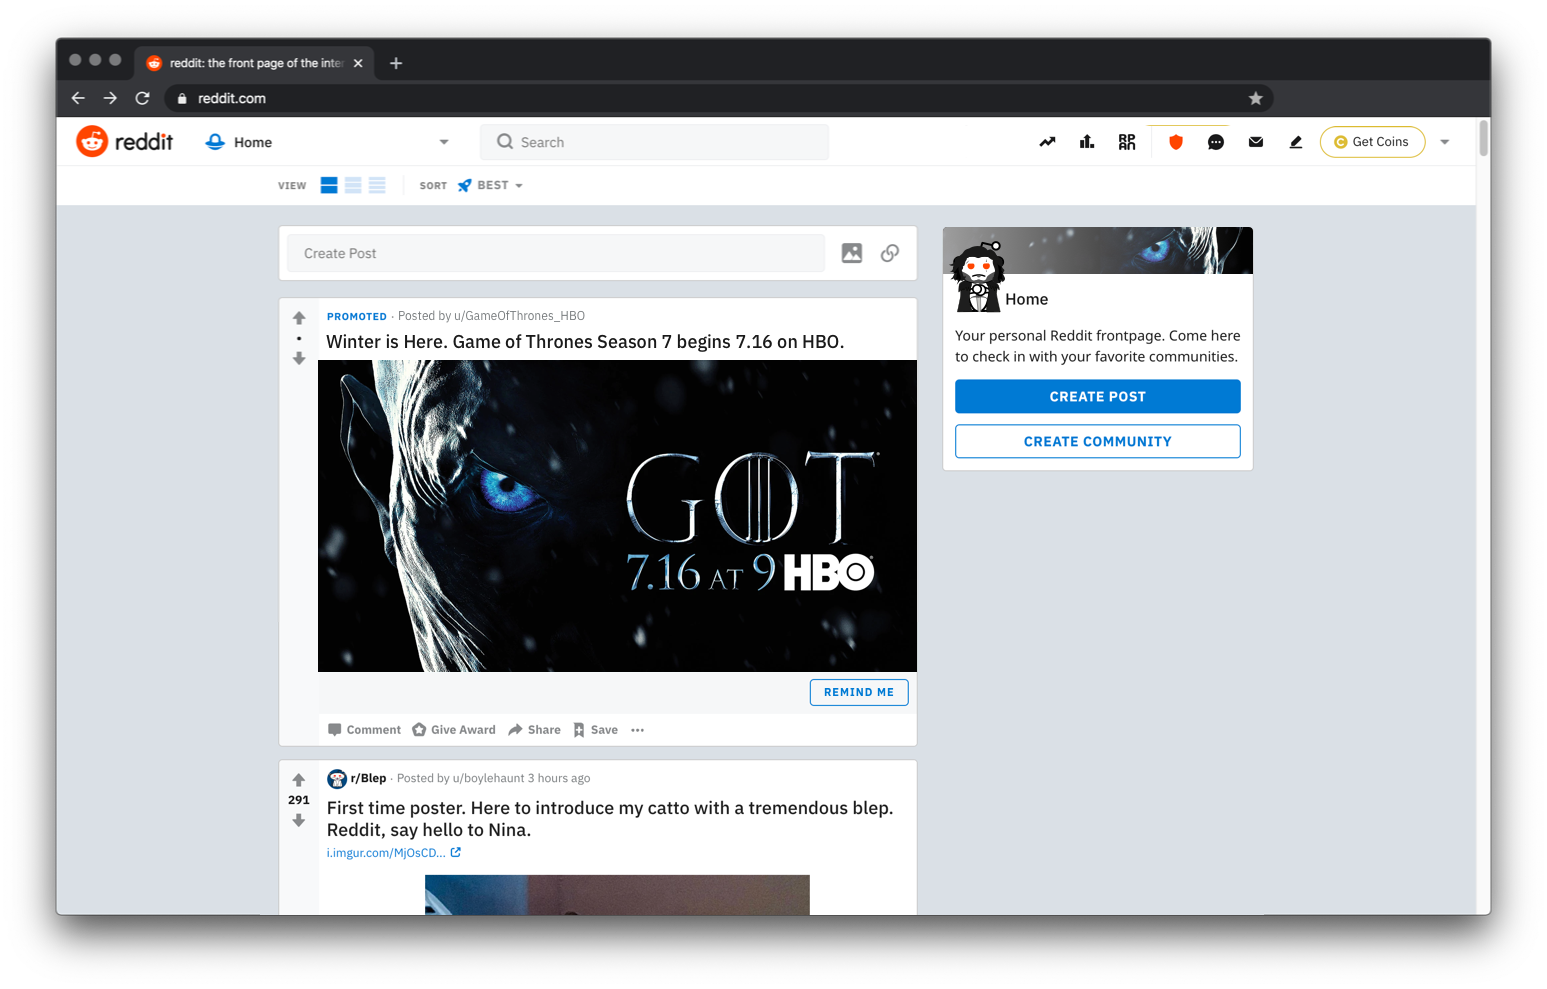Click the REMIND ME button
The image size is (1547, 989).
pos(859,692)
